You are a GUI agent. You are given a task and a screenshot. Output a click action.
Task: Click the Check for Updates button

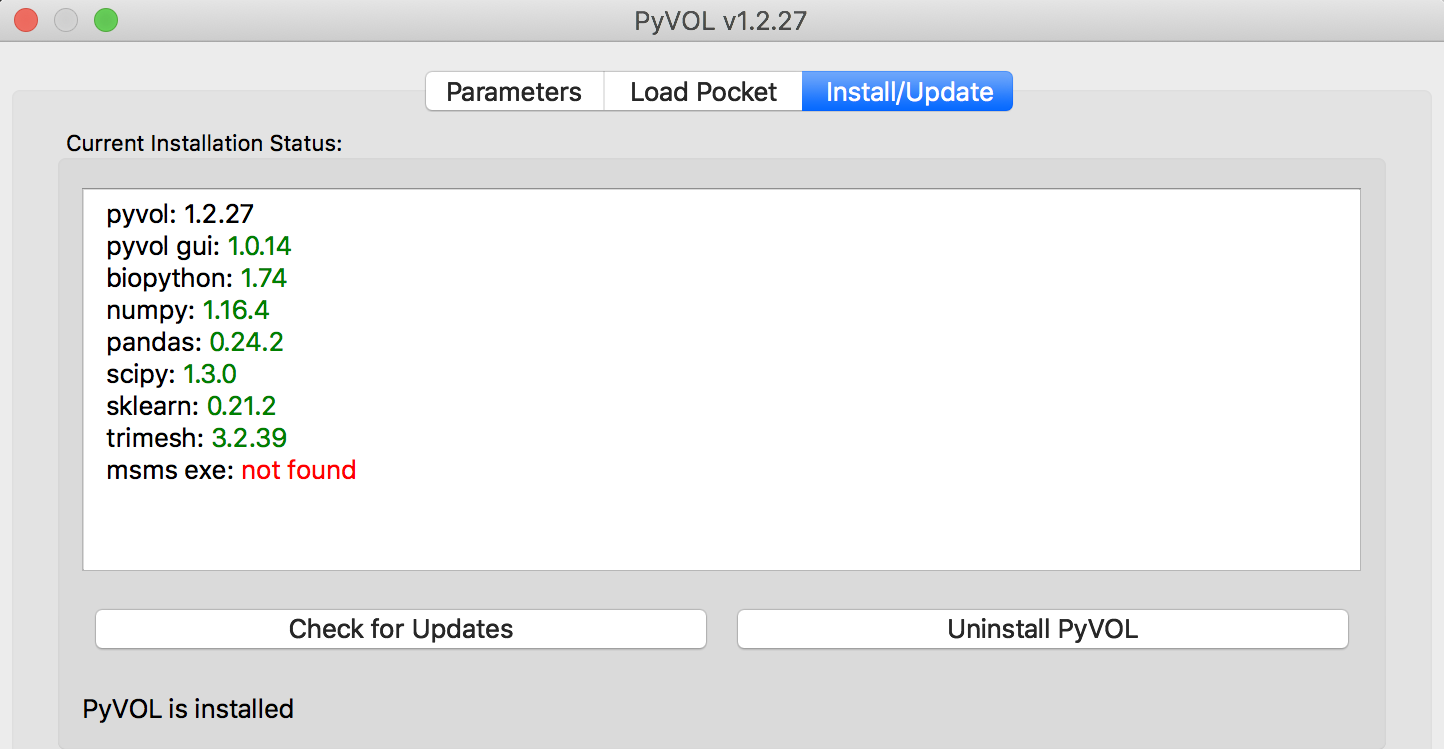pyautogui.click(x=401, y=629)
